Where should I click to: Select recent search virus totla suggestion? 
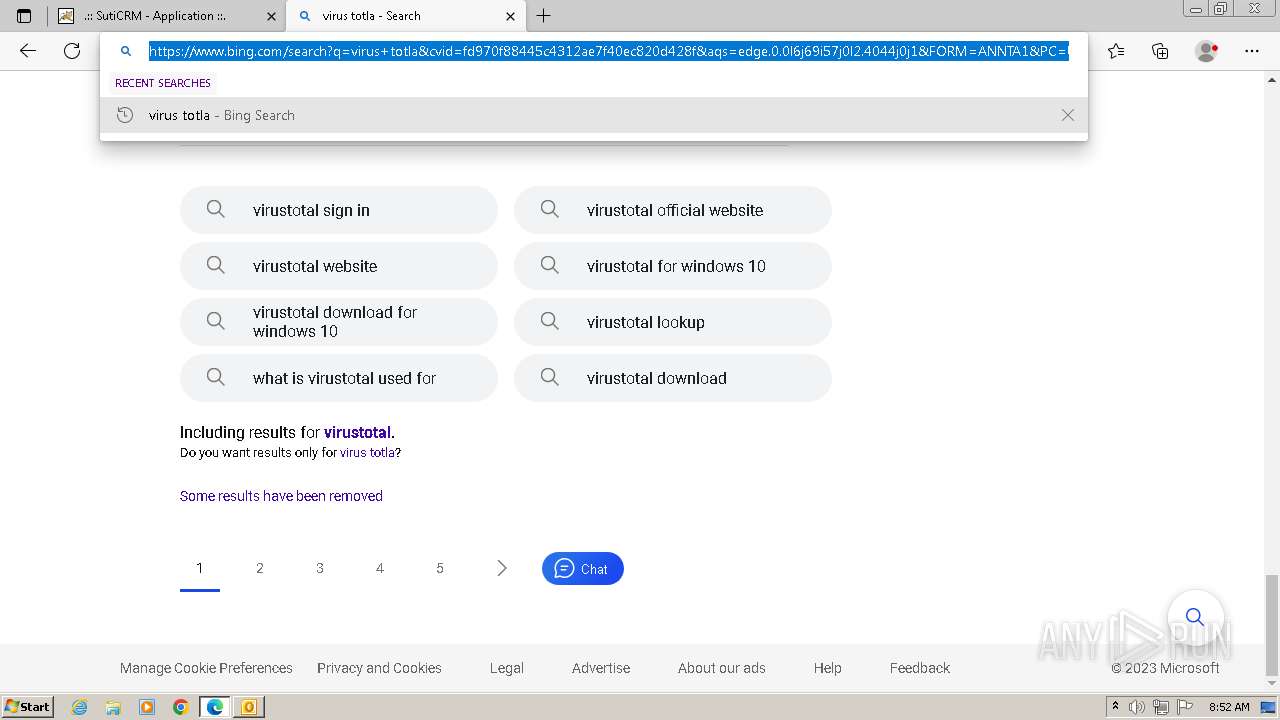pyautogui.click(x=594, y=115)
